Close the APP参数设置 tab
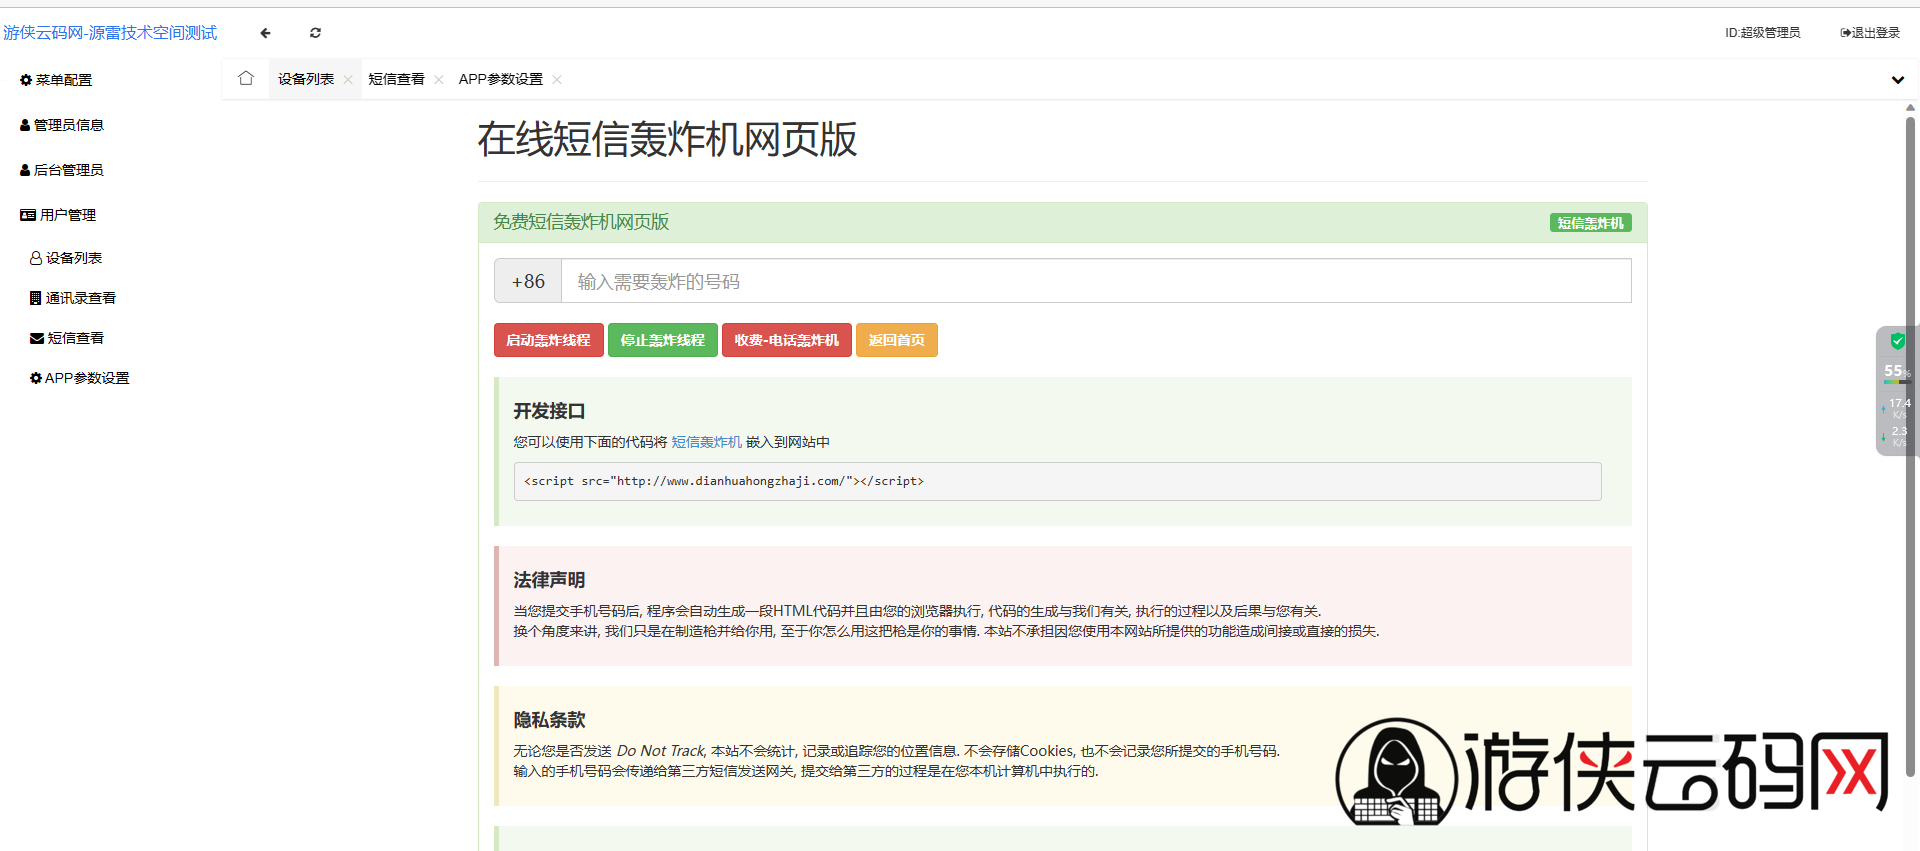This screenshot has width=1920, height=851. [x=557, y=80]
